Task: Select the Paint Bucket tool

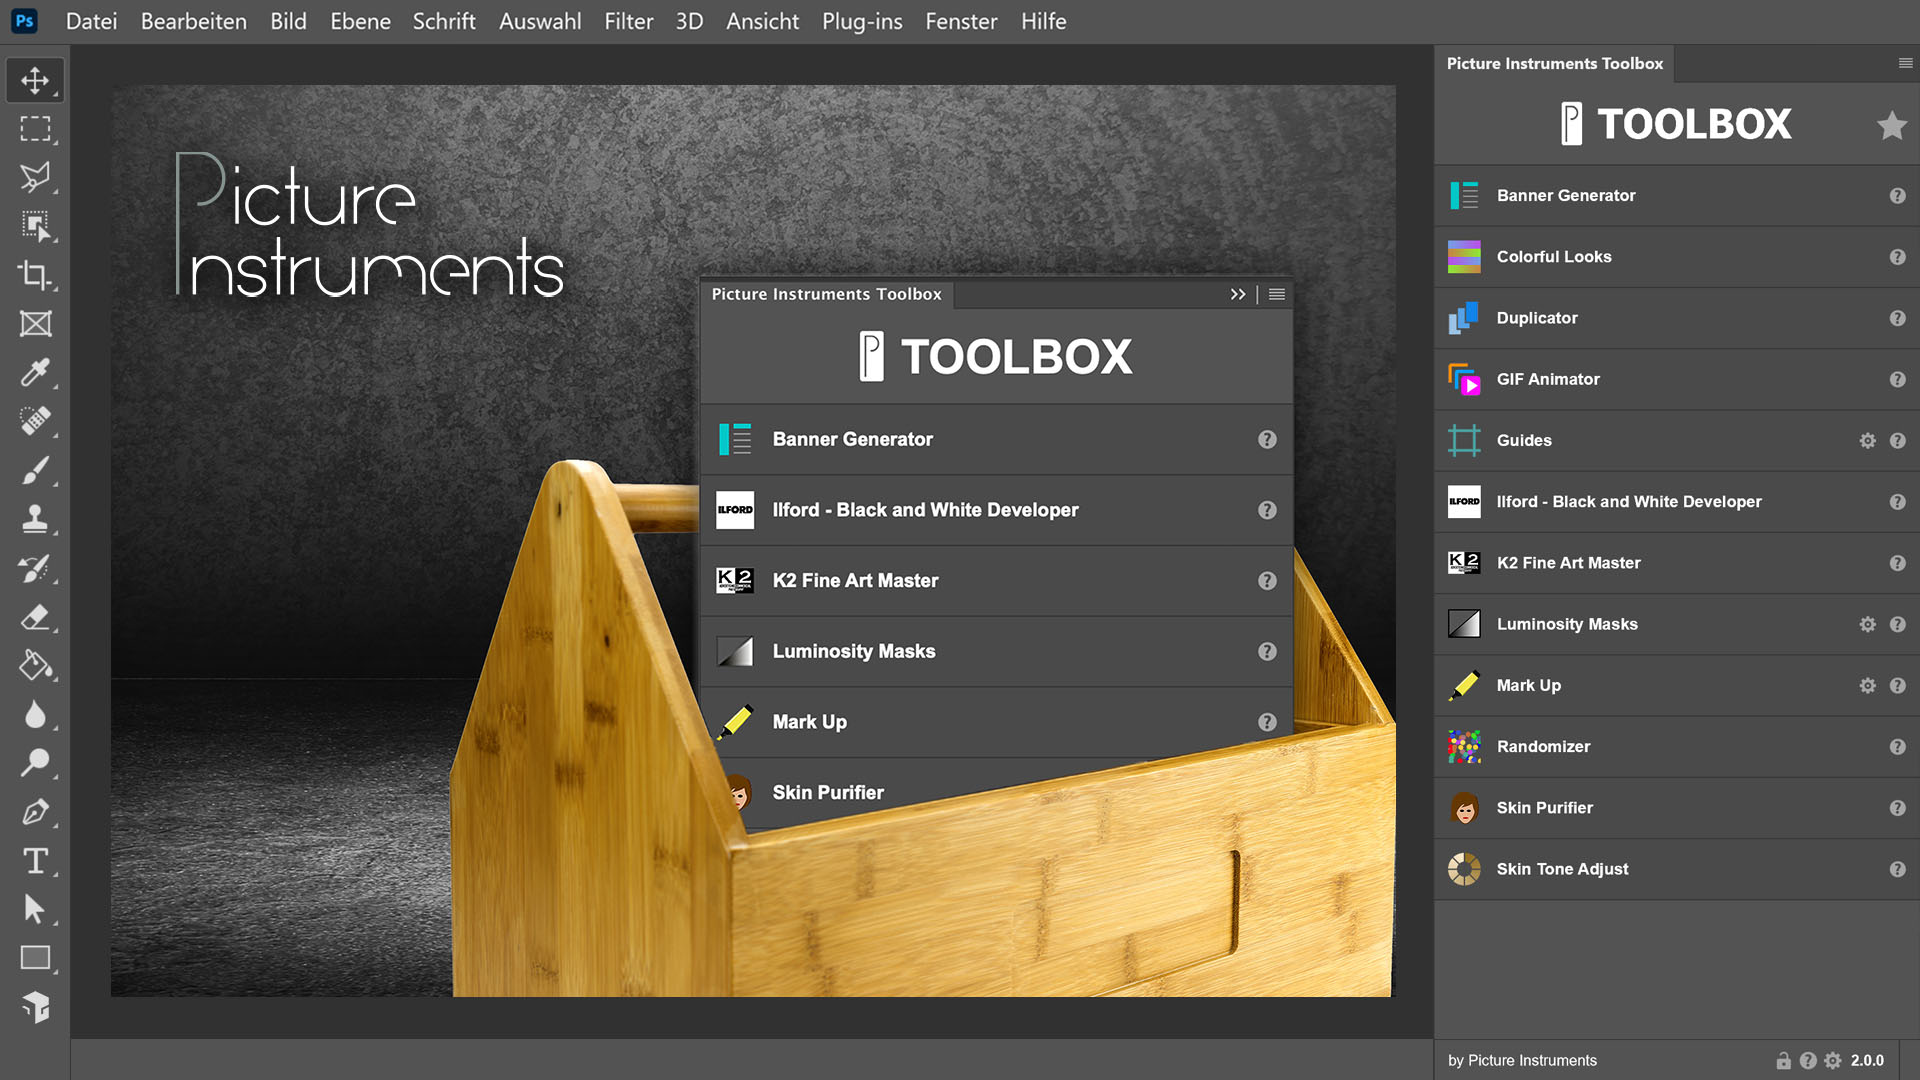Action: pyautogui.click(x=35, y=665)
